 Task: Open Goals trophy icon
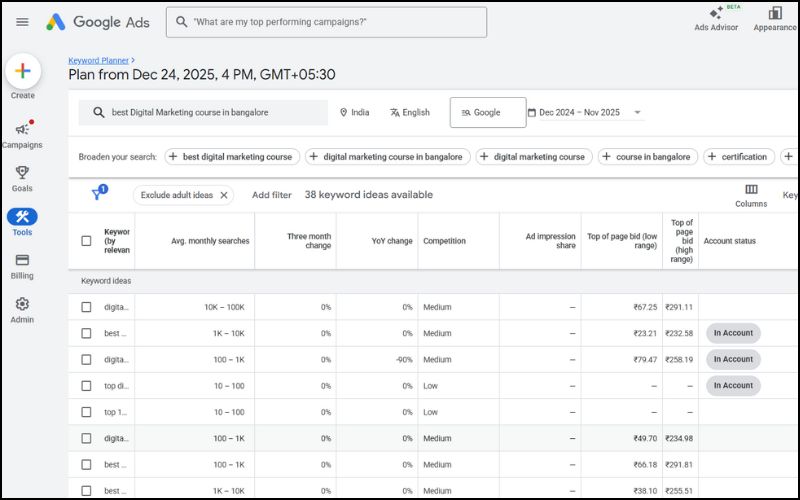click(22, 172)
